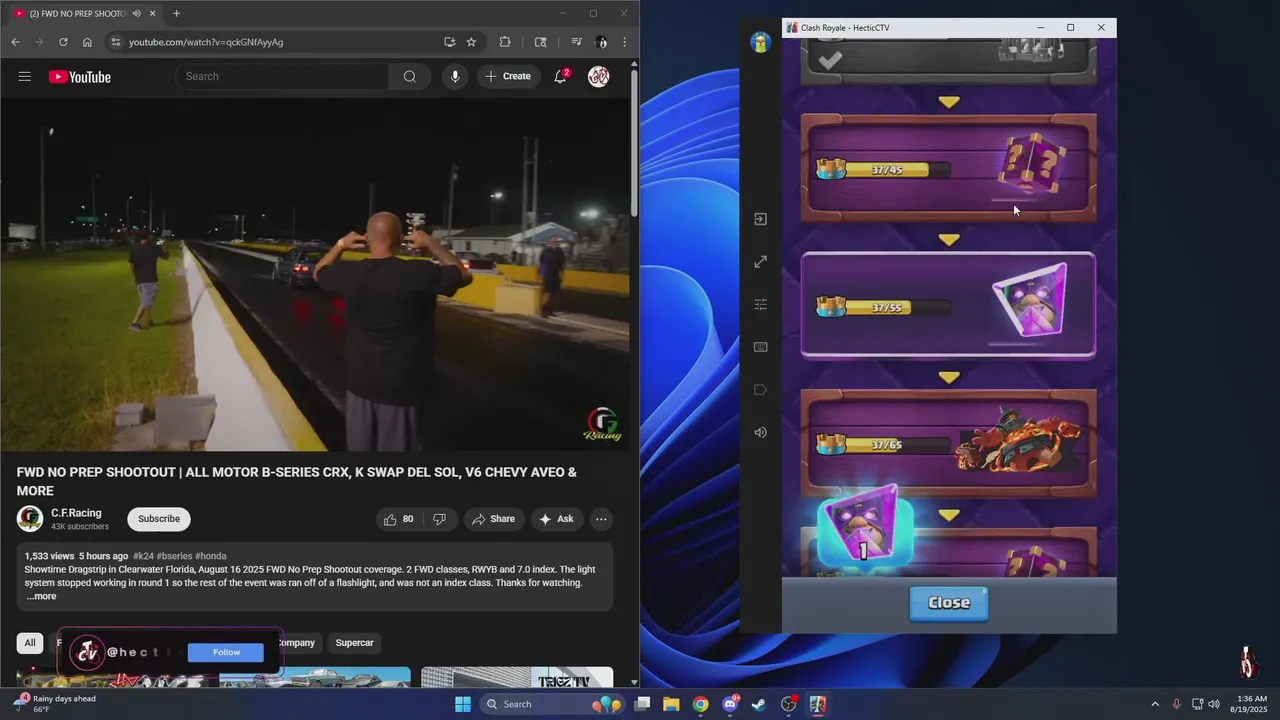The image size is (1280, 720).
Task: Open Steam from the taskbar
Action: 760,704
